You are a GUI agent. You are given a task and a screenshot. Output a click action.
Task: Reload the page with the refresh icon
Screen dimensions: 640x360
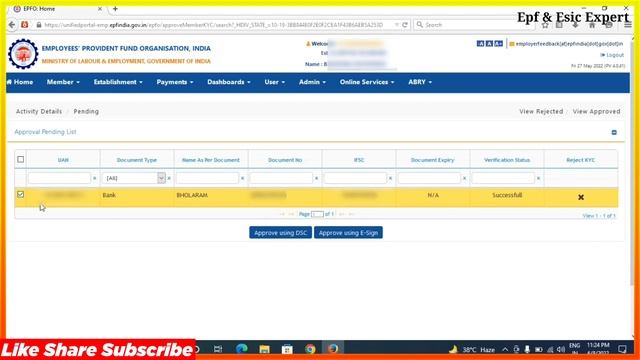405,25
